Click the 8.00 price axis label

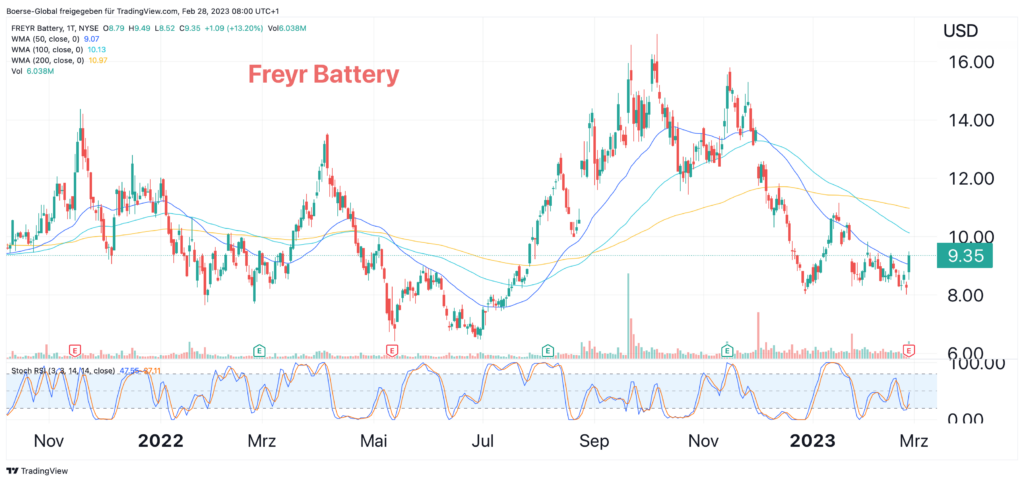[966, 295]
